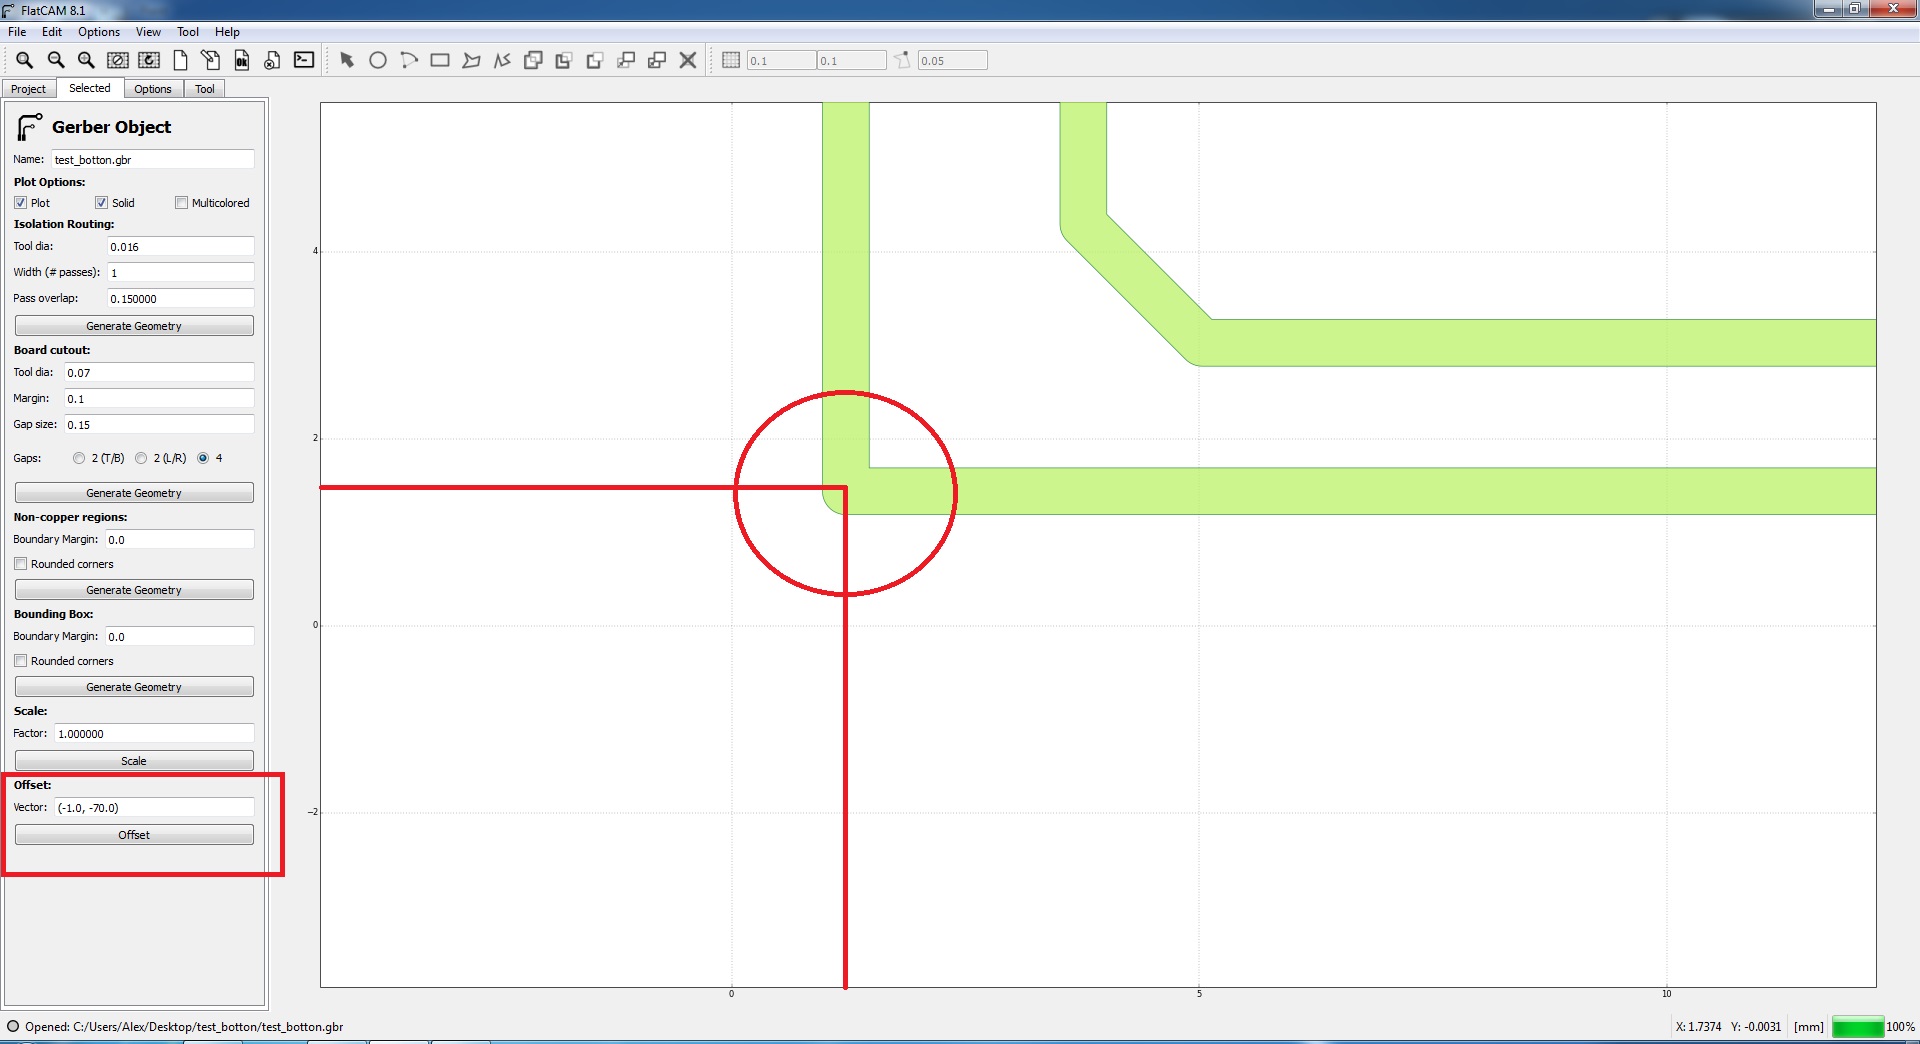
Task: Click the green progress bar in status bar
Action: (1858, 1027)
